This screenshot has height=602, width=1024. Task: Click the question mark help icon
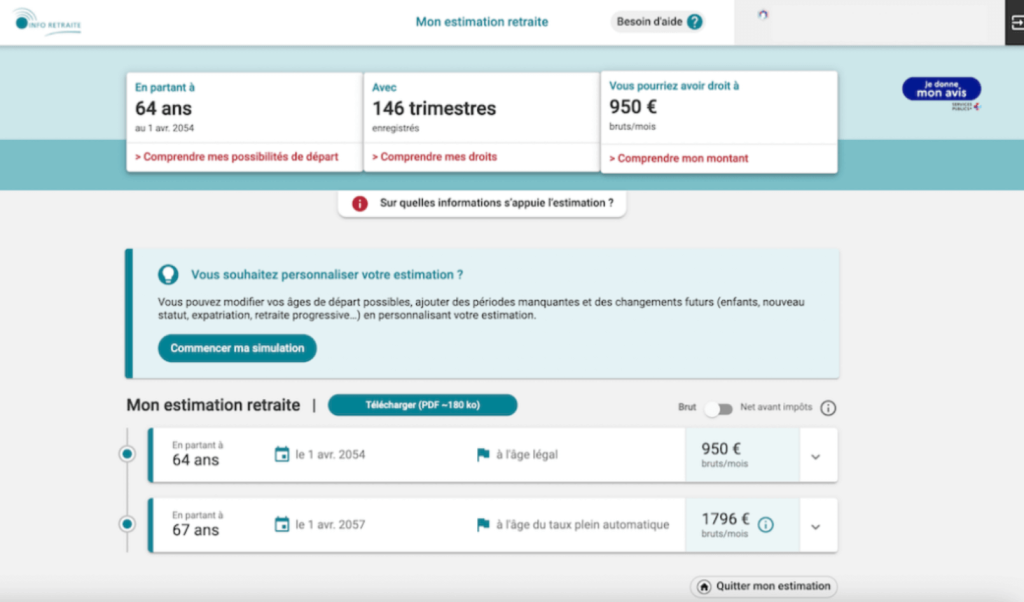(695, 22)
